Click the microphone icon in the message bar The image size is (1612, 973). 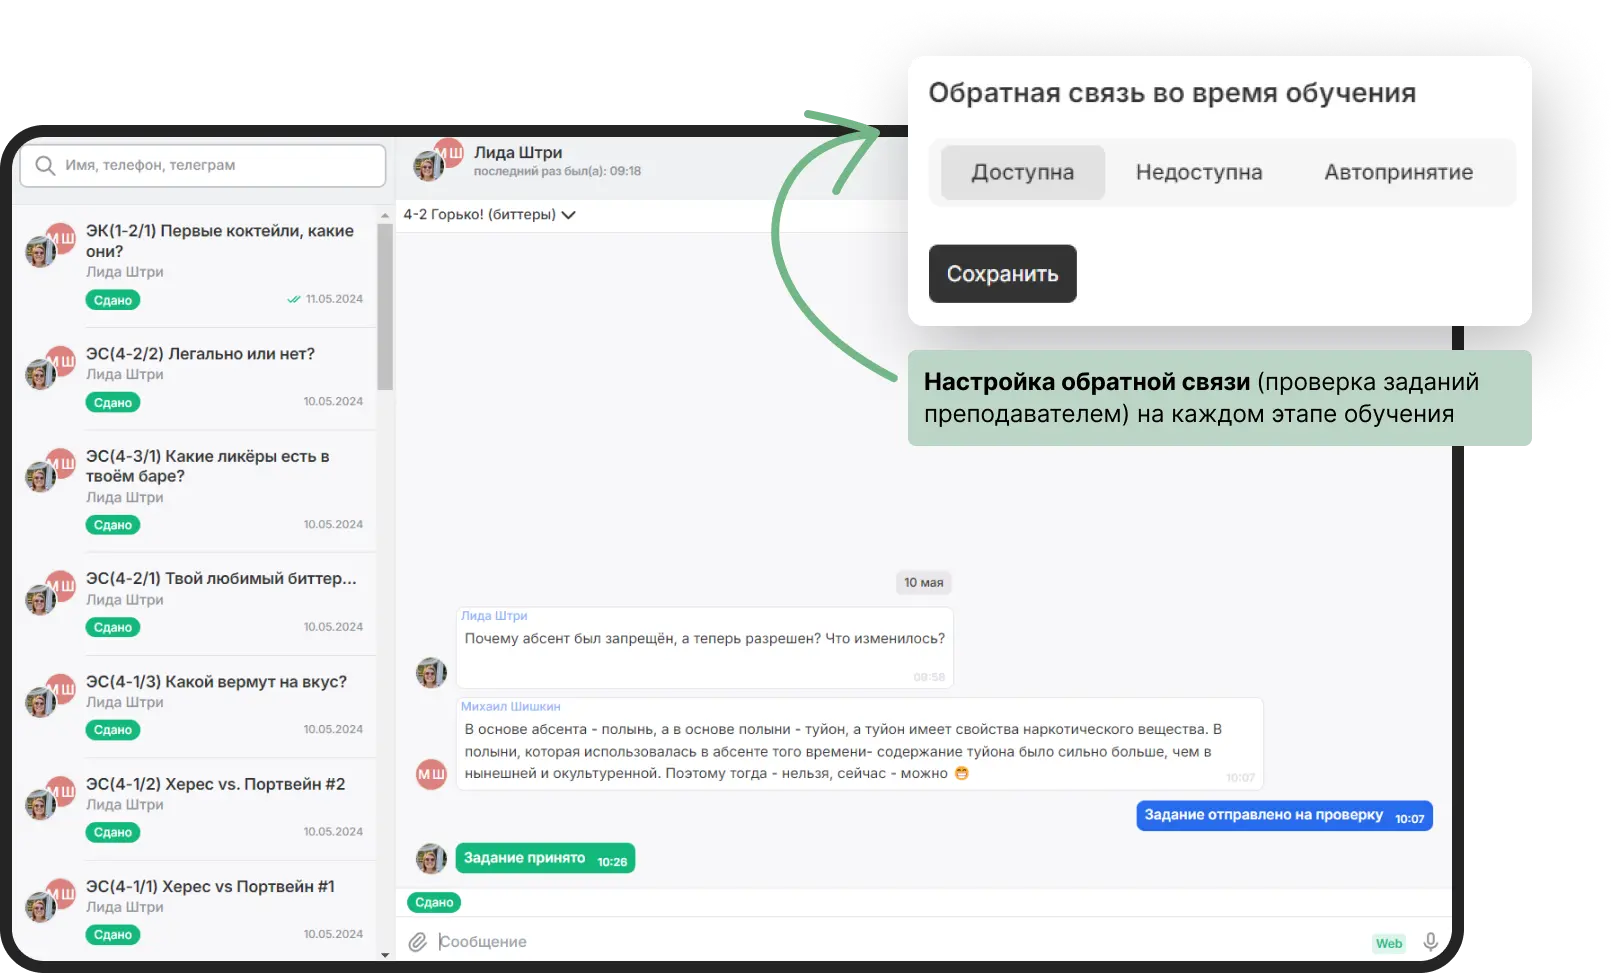(x=1431, y=941)
